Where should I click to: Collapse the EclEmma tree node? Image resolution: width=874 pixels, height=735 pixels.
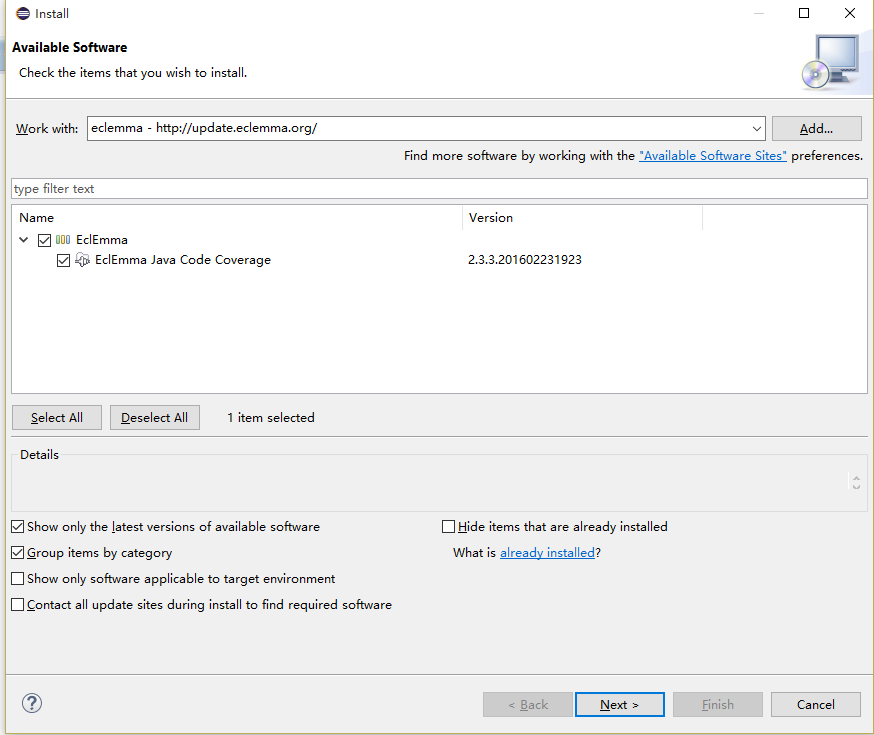[23, 240]
